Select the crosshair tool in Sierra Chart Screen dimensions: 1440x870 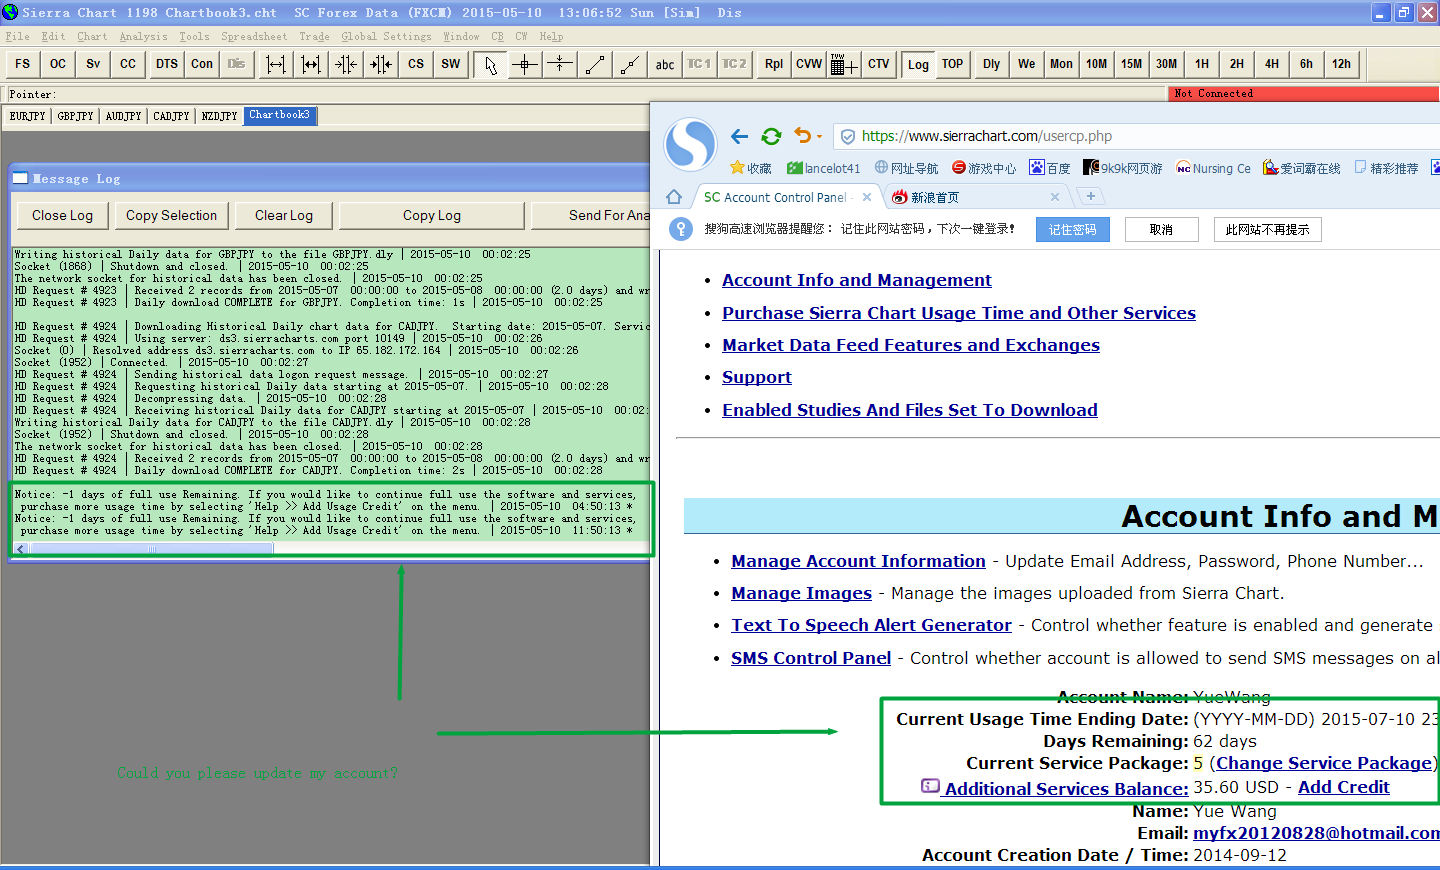(x=525, y=64)
